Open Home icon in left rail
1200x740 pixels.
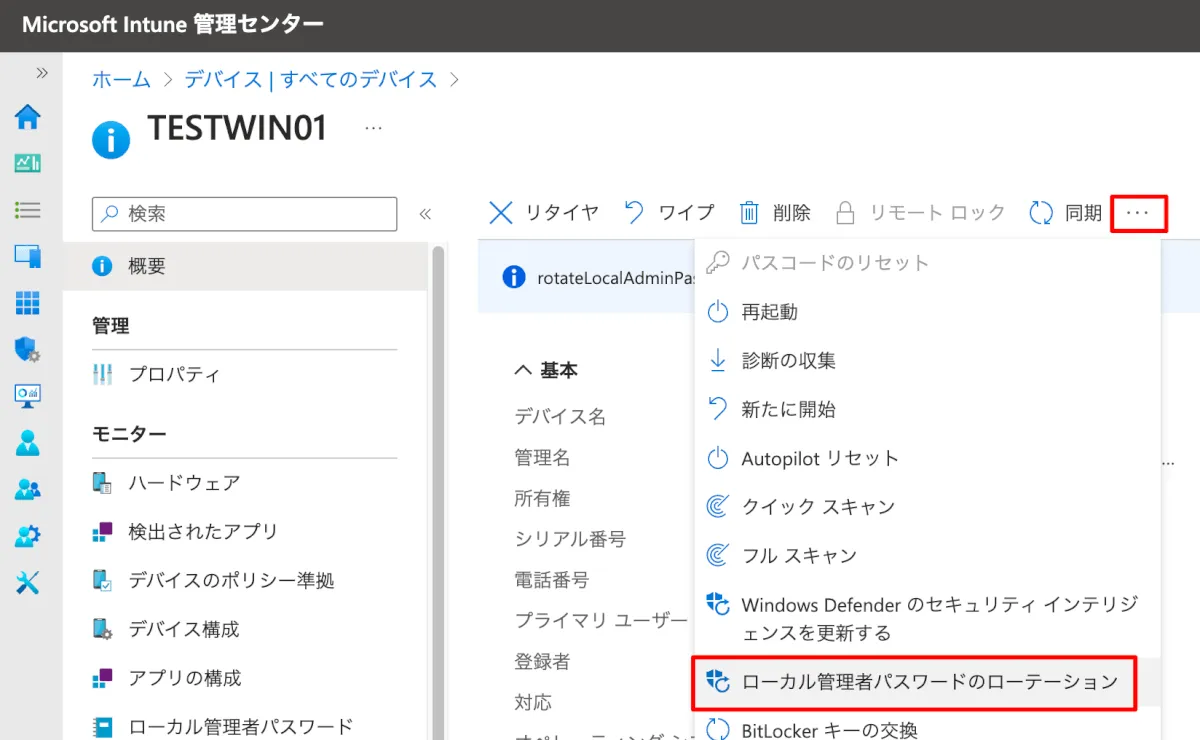pyautogui.click(x=28, y=117)
